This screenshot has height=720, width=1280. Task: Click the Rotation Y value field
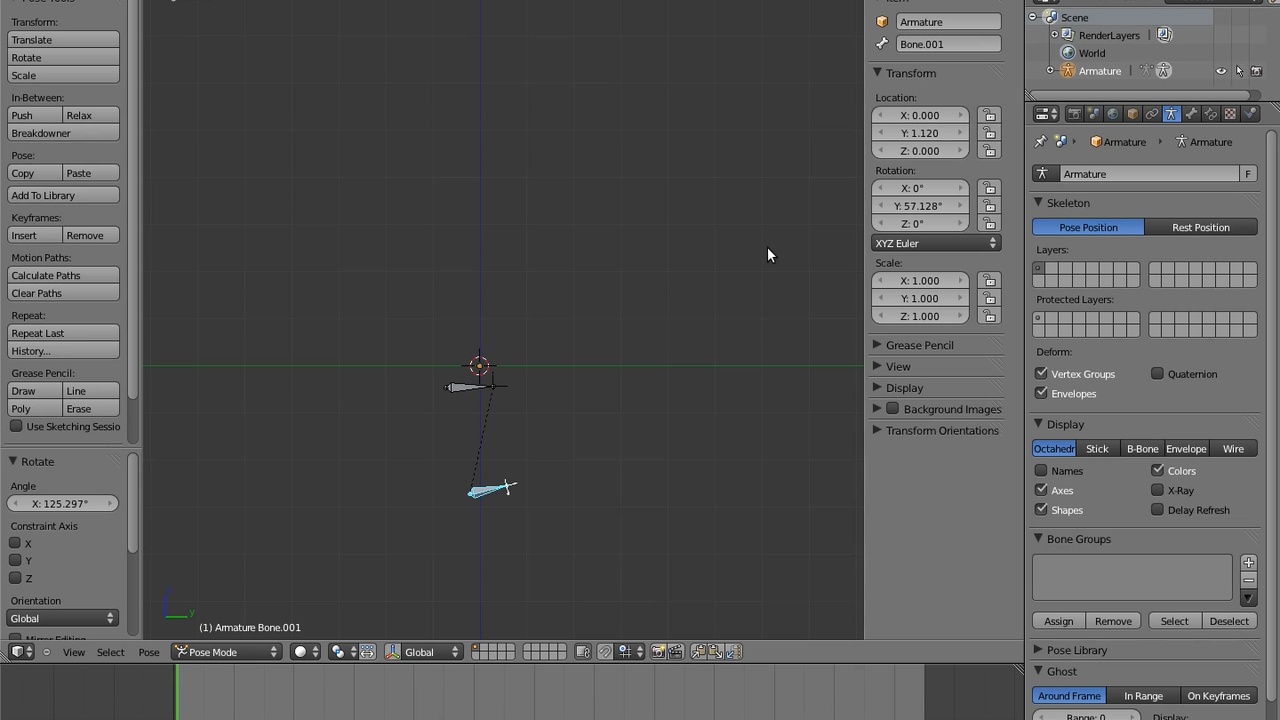pyautogui.click(x=921, y=206)
